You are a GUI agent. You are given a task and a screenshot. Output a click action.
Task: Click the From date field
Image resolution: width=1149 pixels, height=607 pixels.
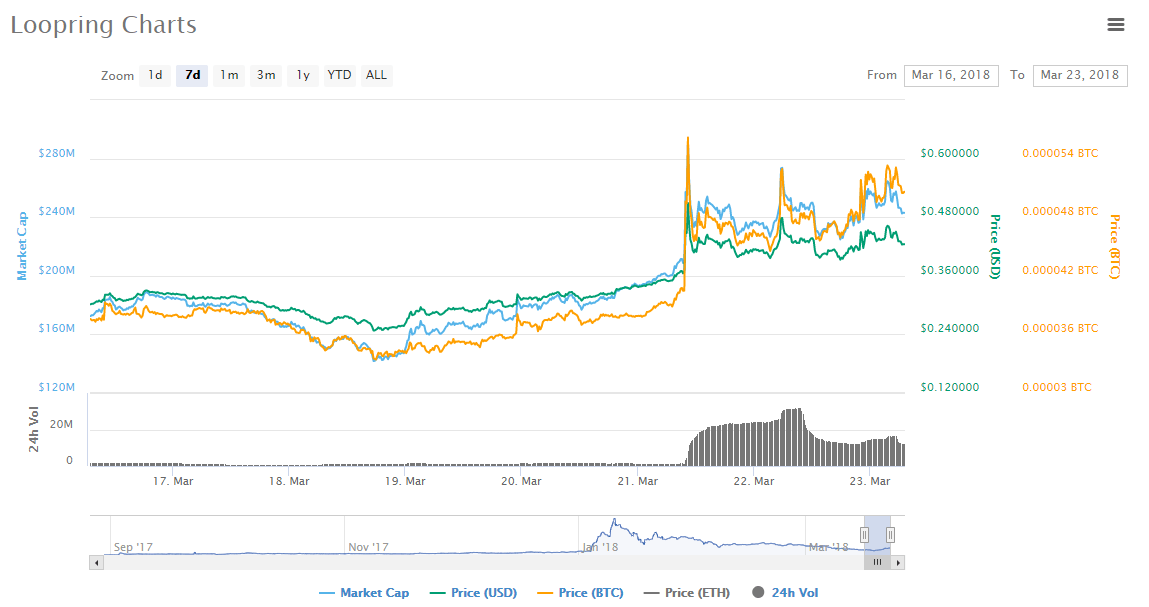click(950, 75)
